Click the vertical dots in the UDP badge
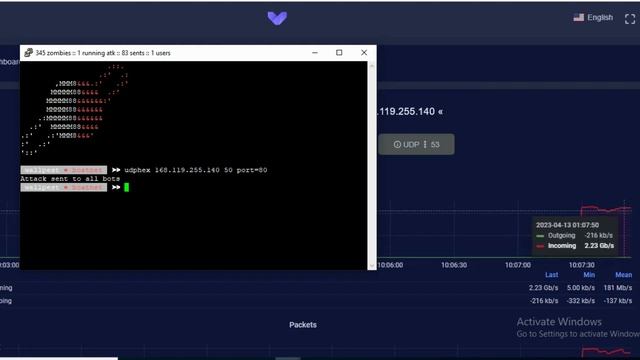 pos(425,144)
